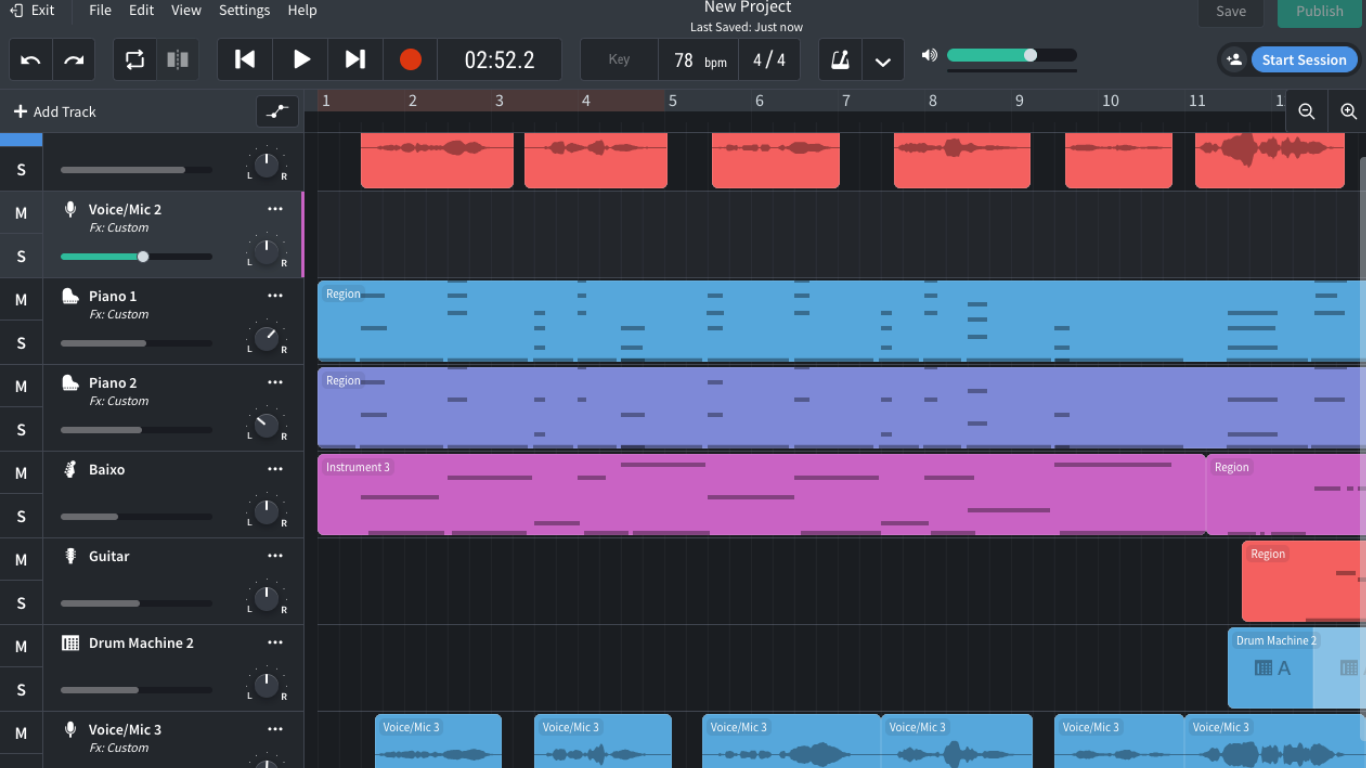Viewport: 1366px width, 768px height.
Task: Solo the Piano 2 track
Action: (x=21, y=430)
